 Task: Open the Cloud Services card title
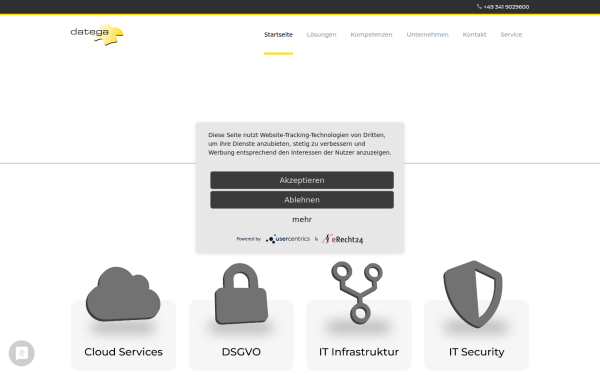123,352
